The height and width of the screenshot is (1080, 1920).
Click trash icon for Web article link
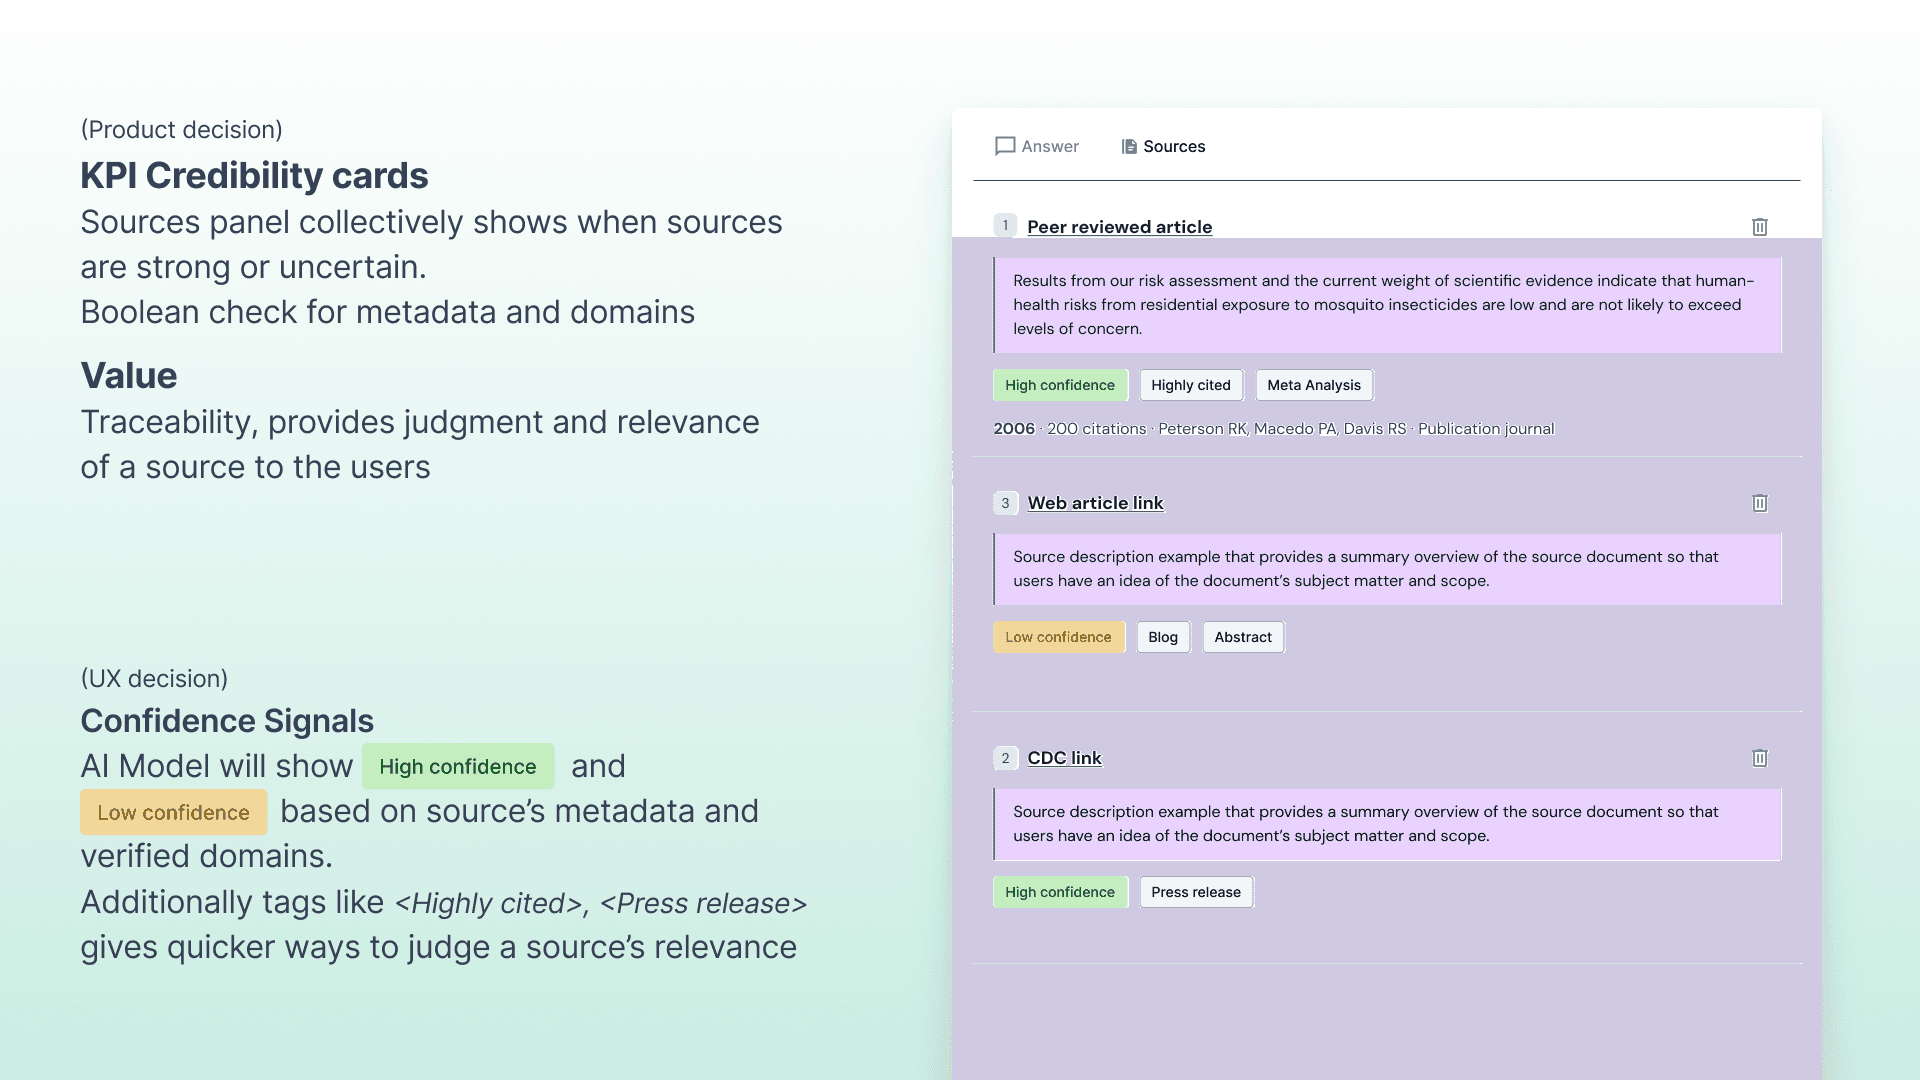click(1760, 503)
